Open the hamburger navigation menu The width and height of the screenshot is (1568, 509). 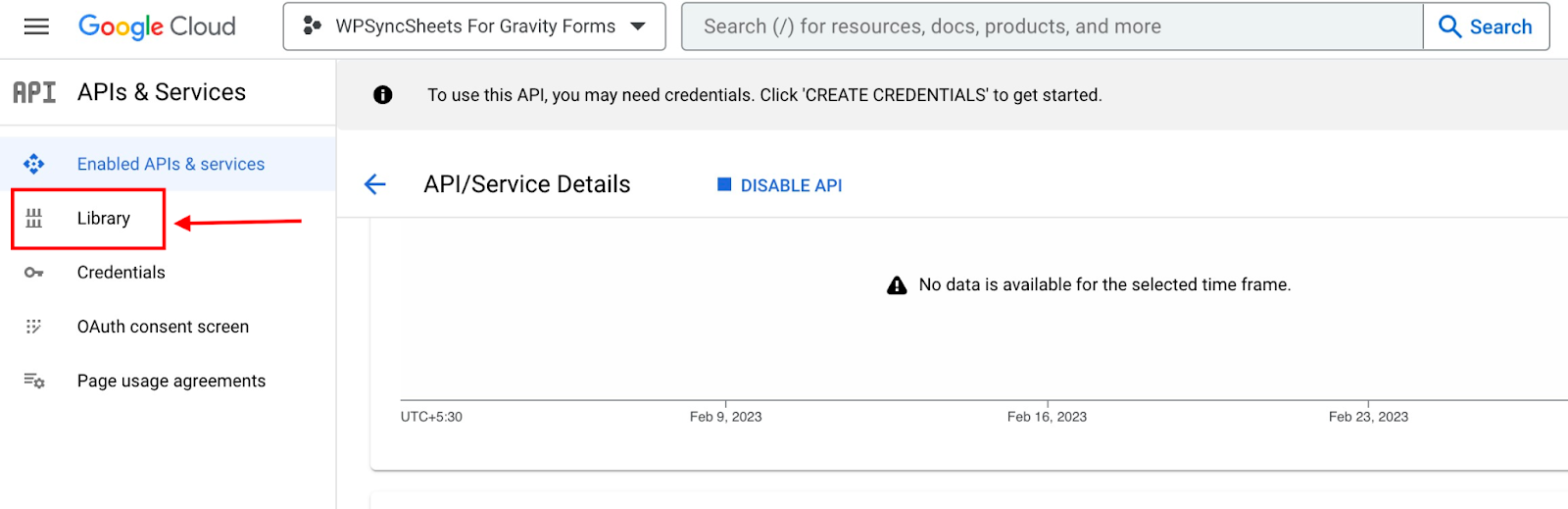[x=36, y=27]
